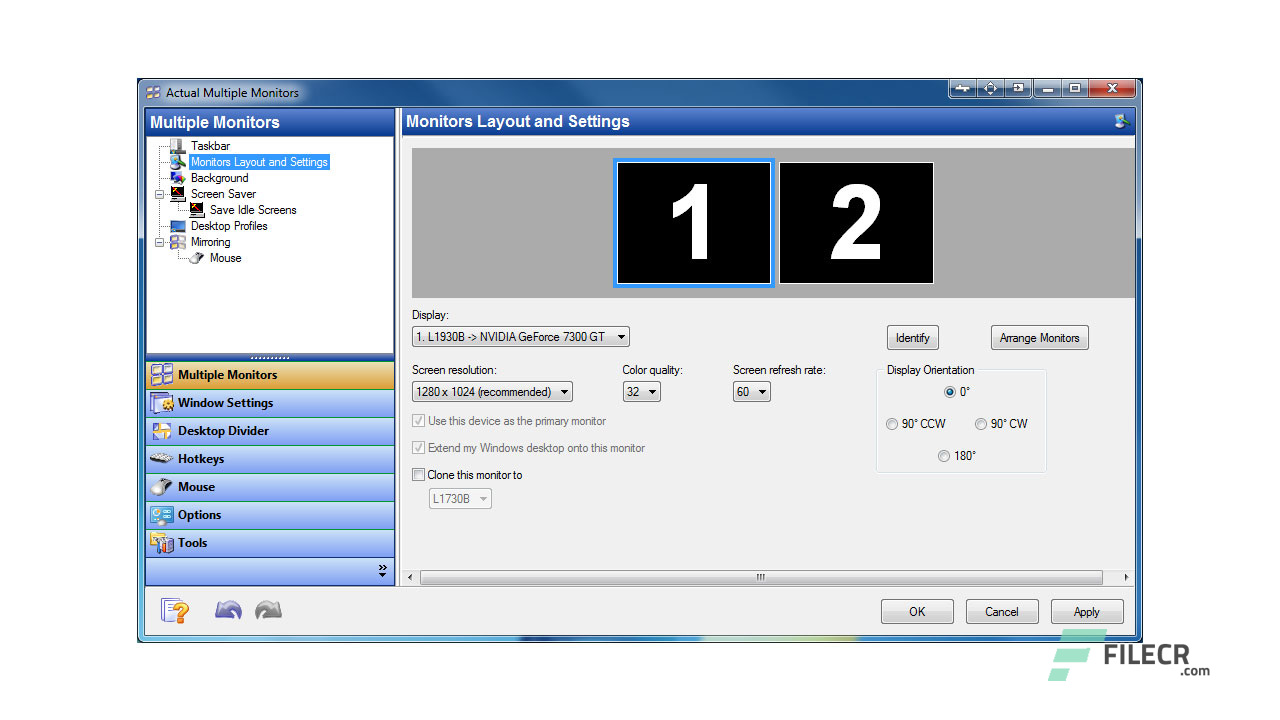Click the pin-shaped title bar button
This screenshot has height=720, width=1280.
(963, 88)
